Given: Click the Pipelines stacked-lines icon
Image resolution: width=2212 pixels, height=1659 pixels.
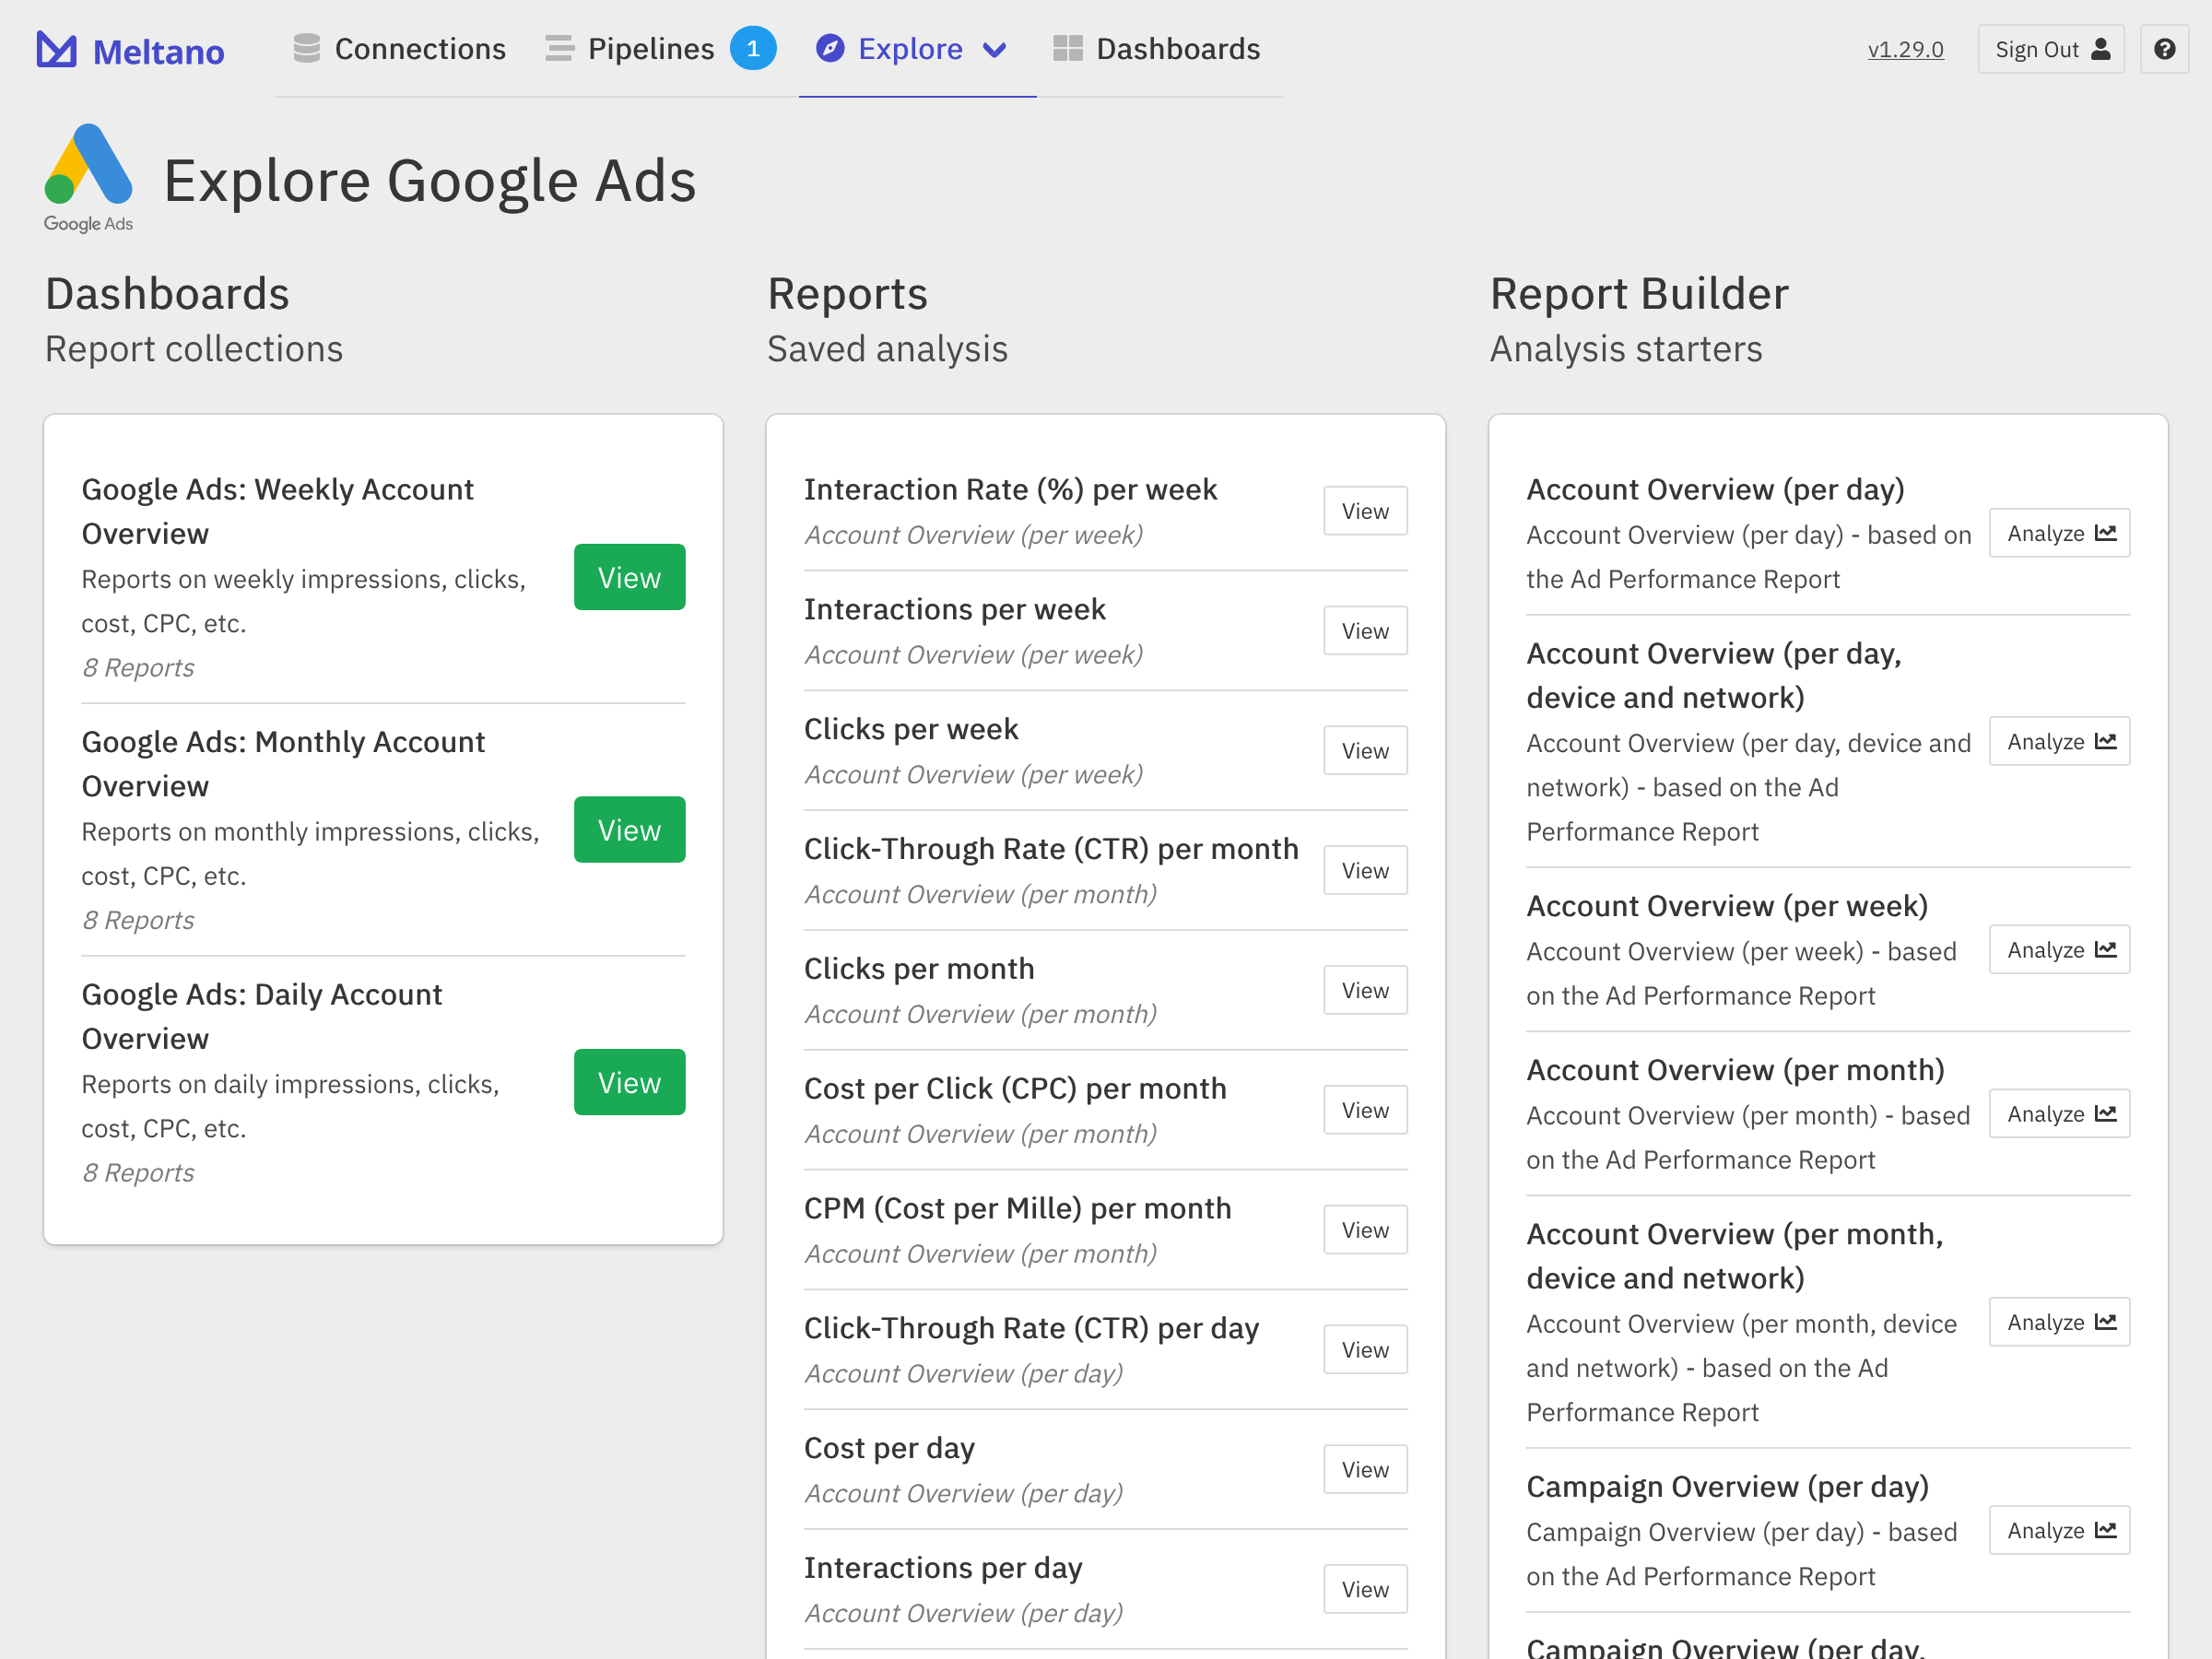Looking at the screenshot, I should click(559, 48).
